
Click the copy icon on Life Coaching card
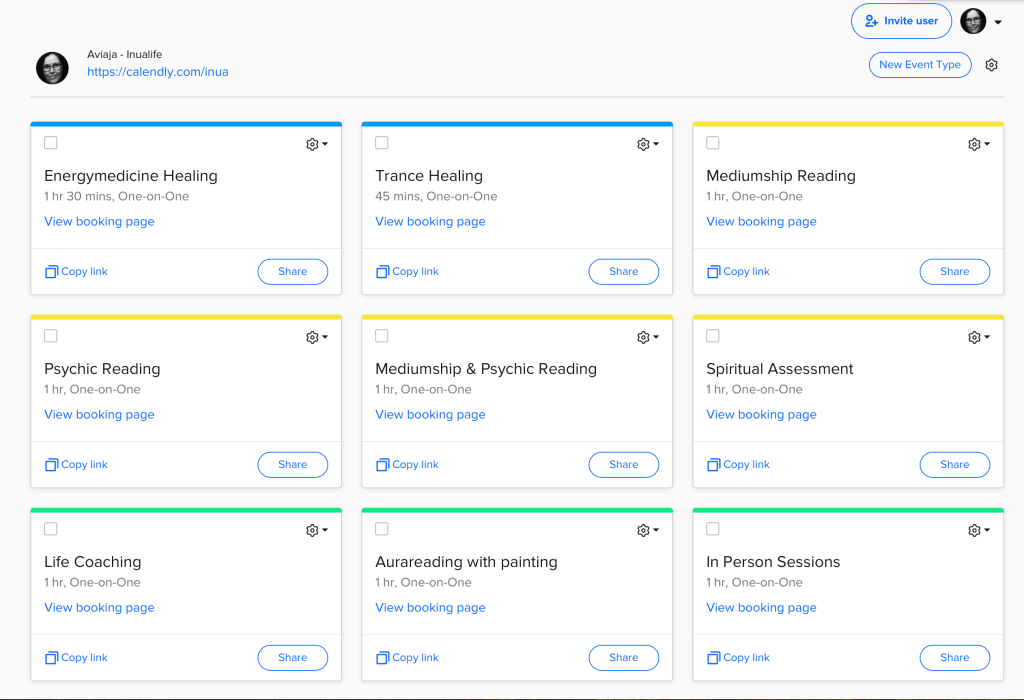tap(52, 658)
